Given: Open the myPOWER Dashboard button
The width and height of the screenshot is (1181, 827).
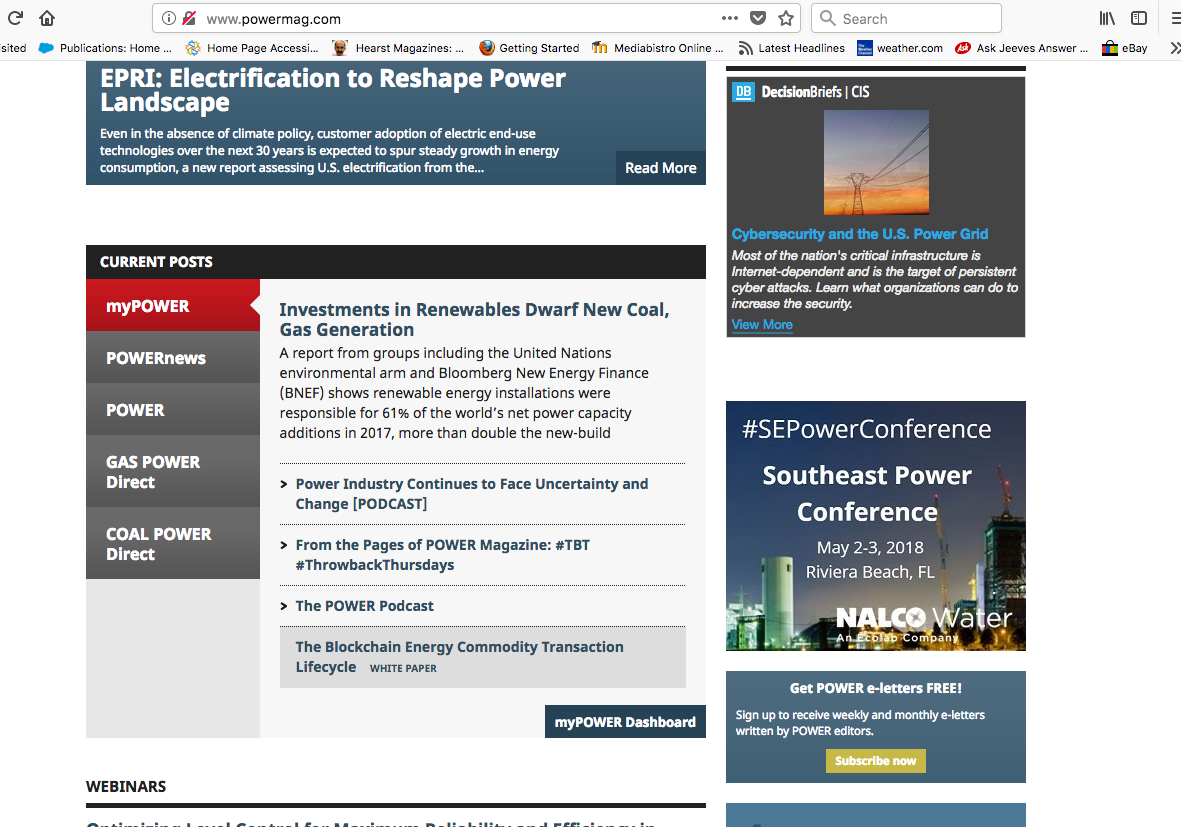Looking at the screenshot, I should pos(625,722).
